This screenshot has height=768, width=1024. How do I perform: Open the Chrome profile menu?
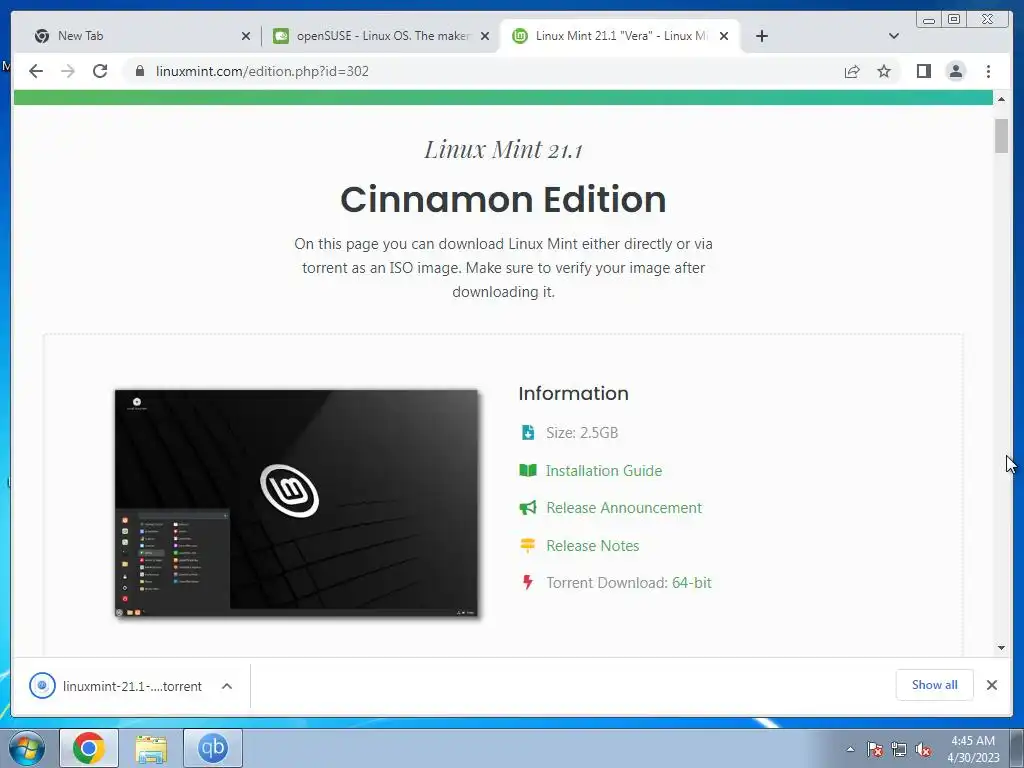[956, 71]
